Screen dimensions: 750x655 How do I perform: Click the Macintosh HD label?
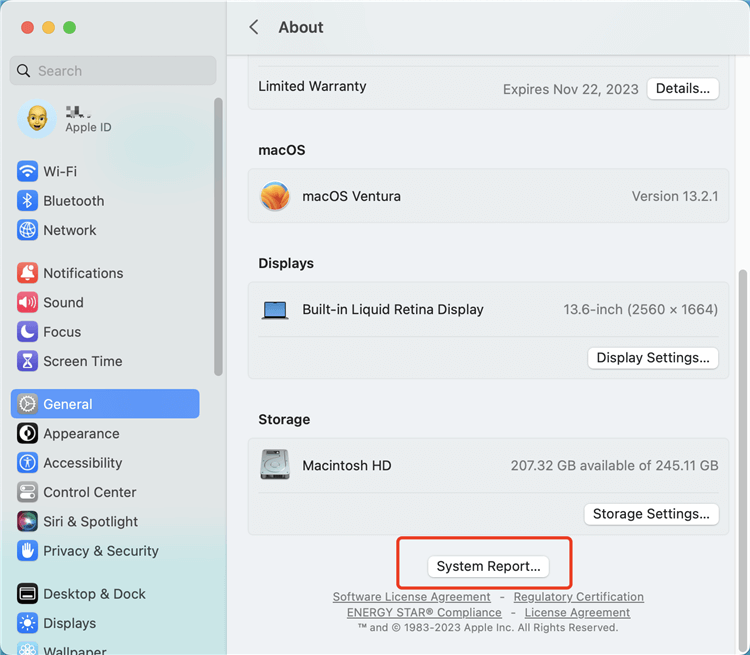tap(347, 466)
